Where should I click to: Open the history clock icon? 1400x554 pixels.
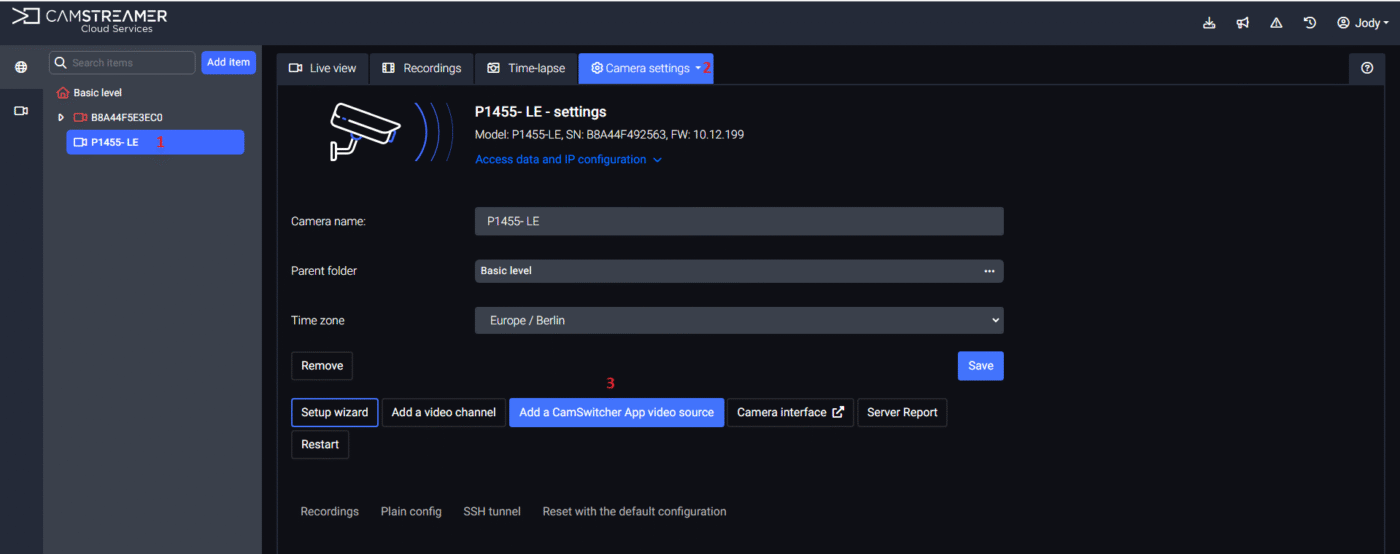click(x=1310, y=23)
